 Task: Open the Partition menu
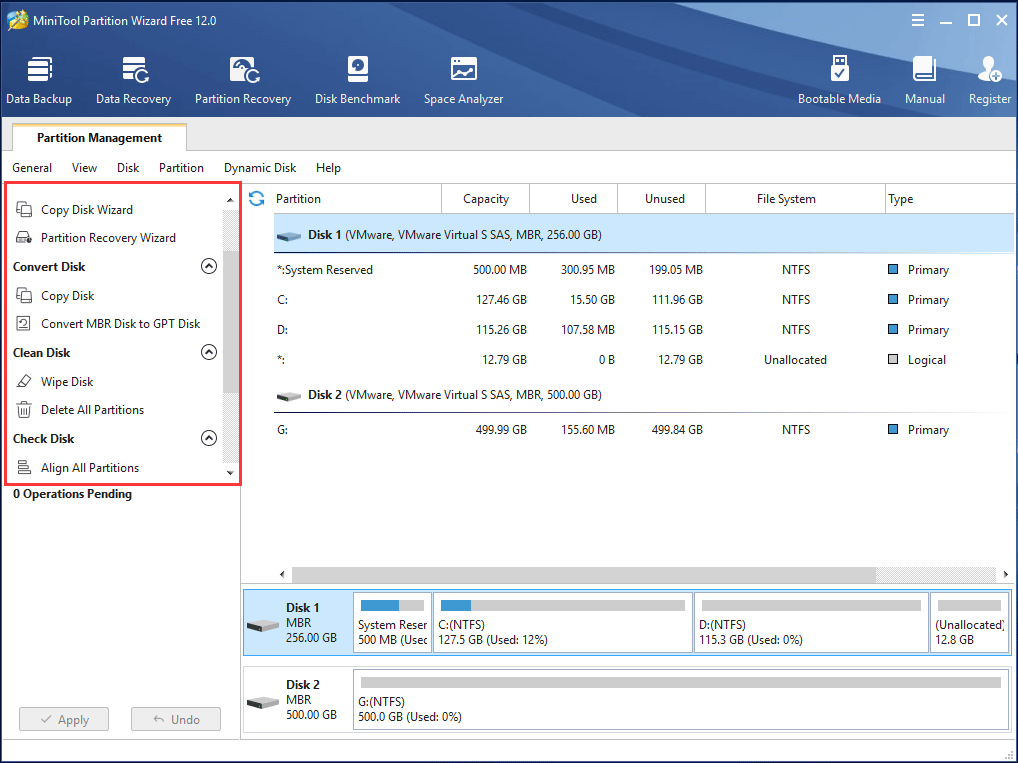tap(181, 168)
